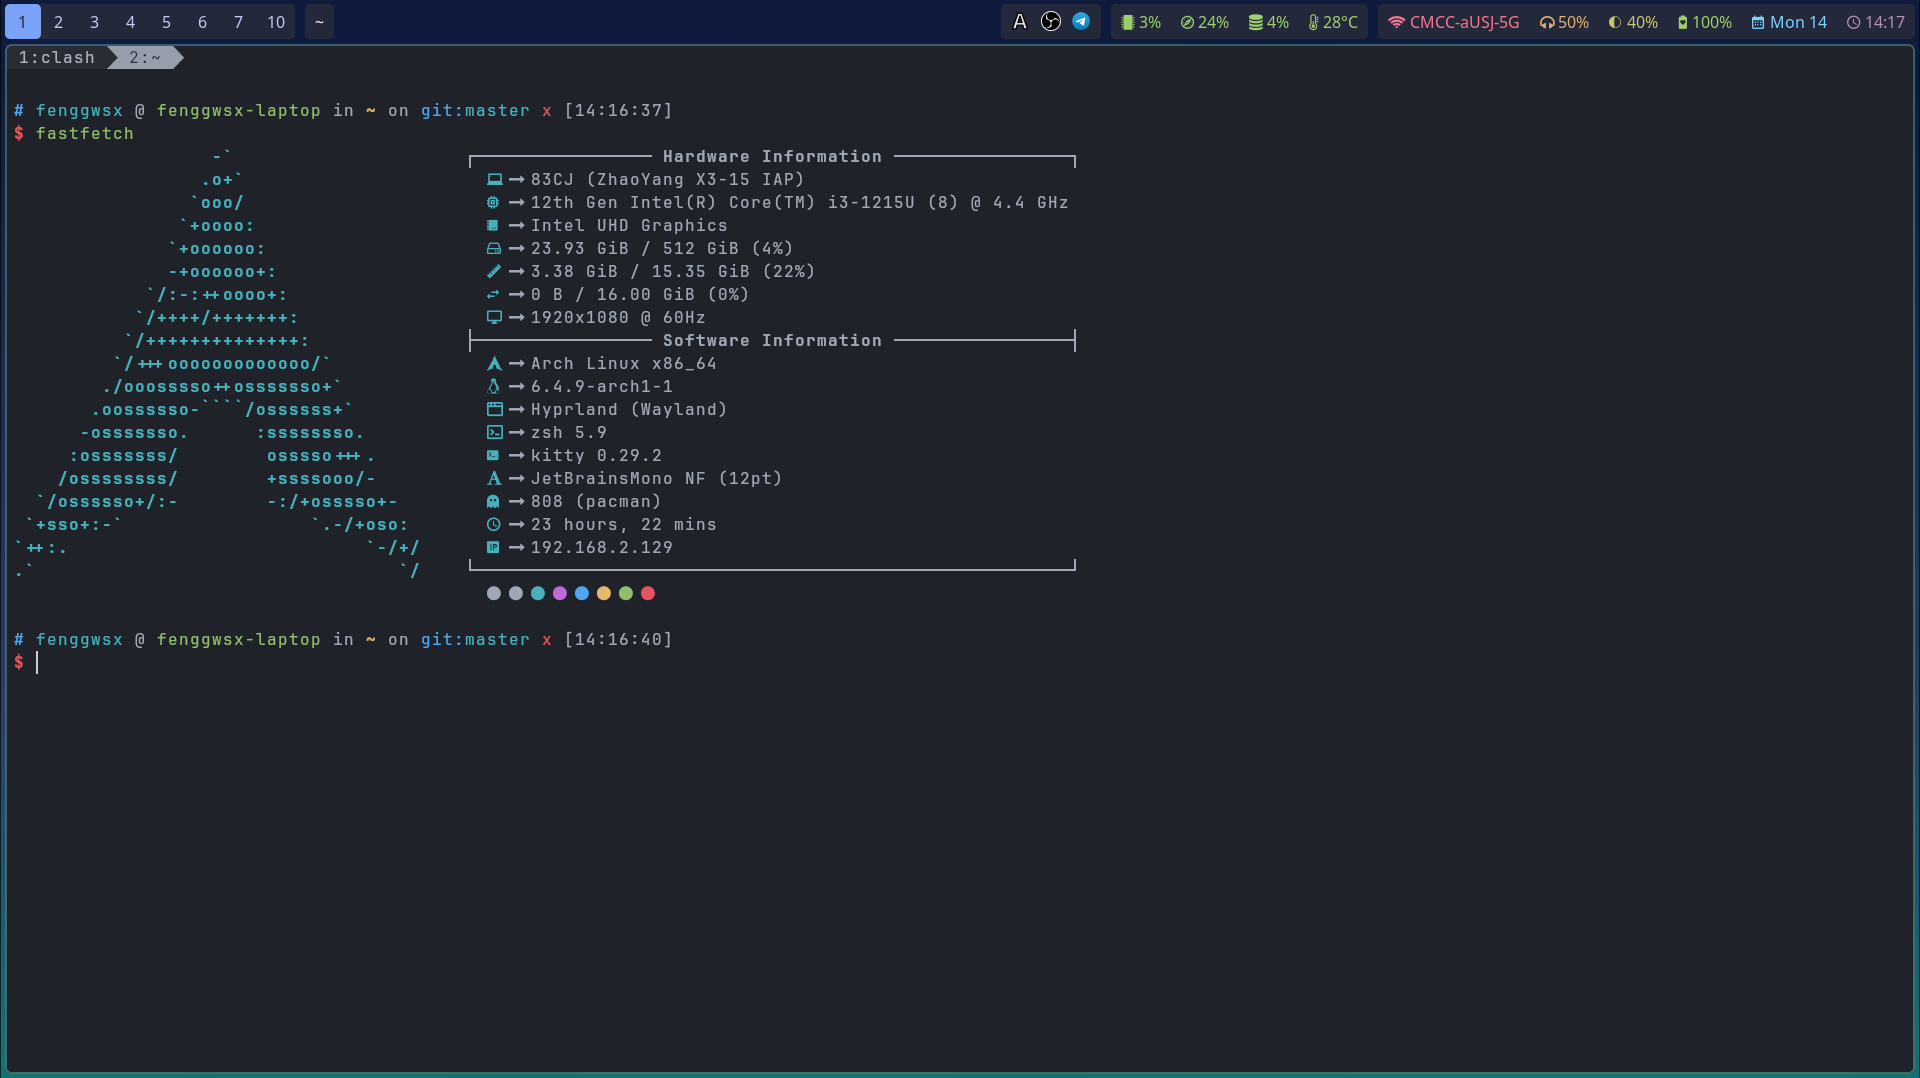Click the red color dot
1920x1078 pixels.
point(648,594)
